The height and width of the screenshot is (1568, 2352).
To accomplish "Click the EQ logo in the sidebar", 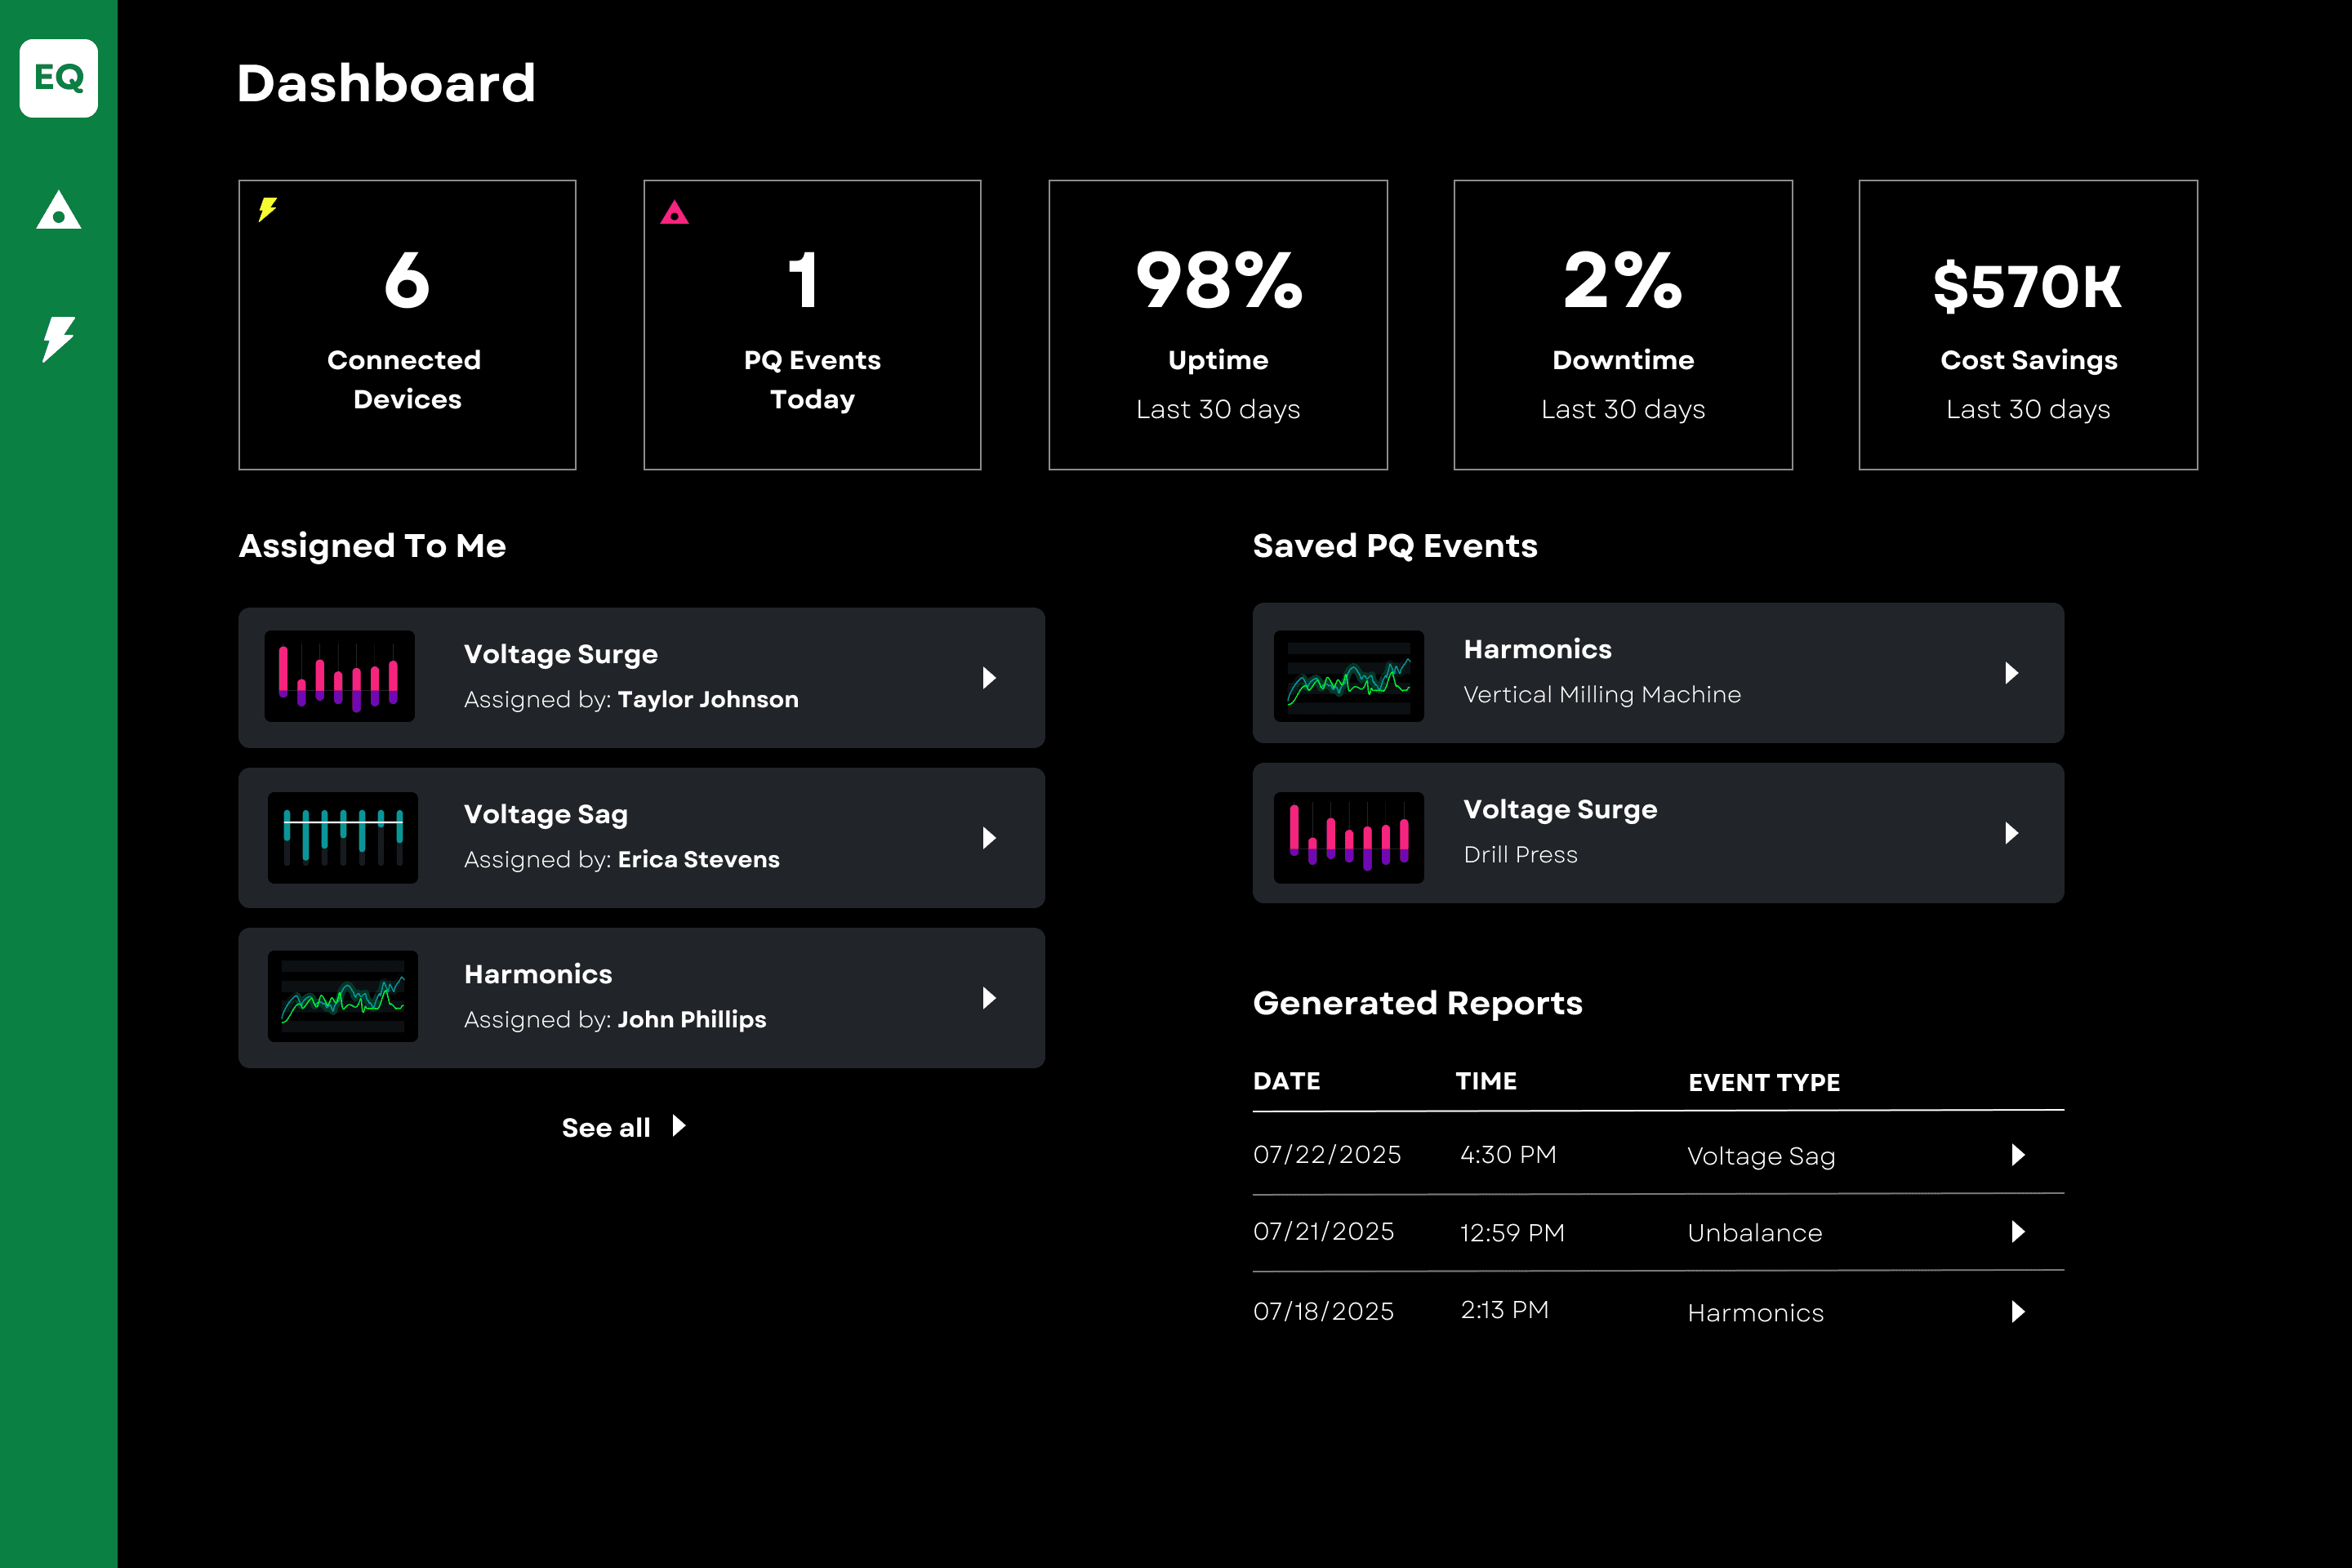I will [58, 79].
